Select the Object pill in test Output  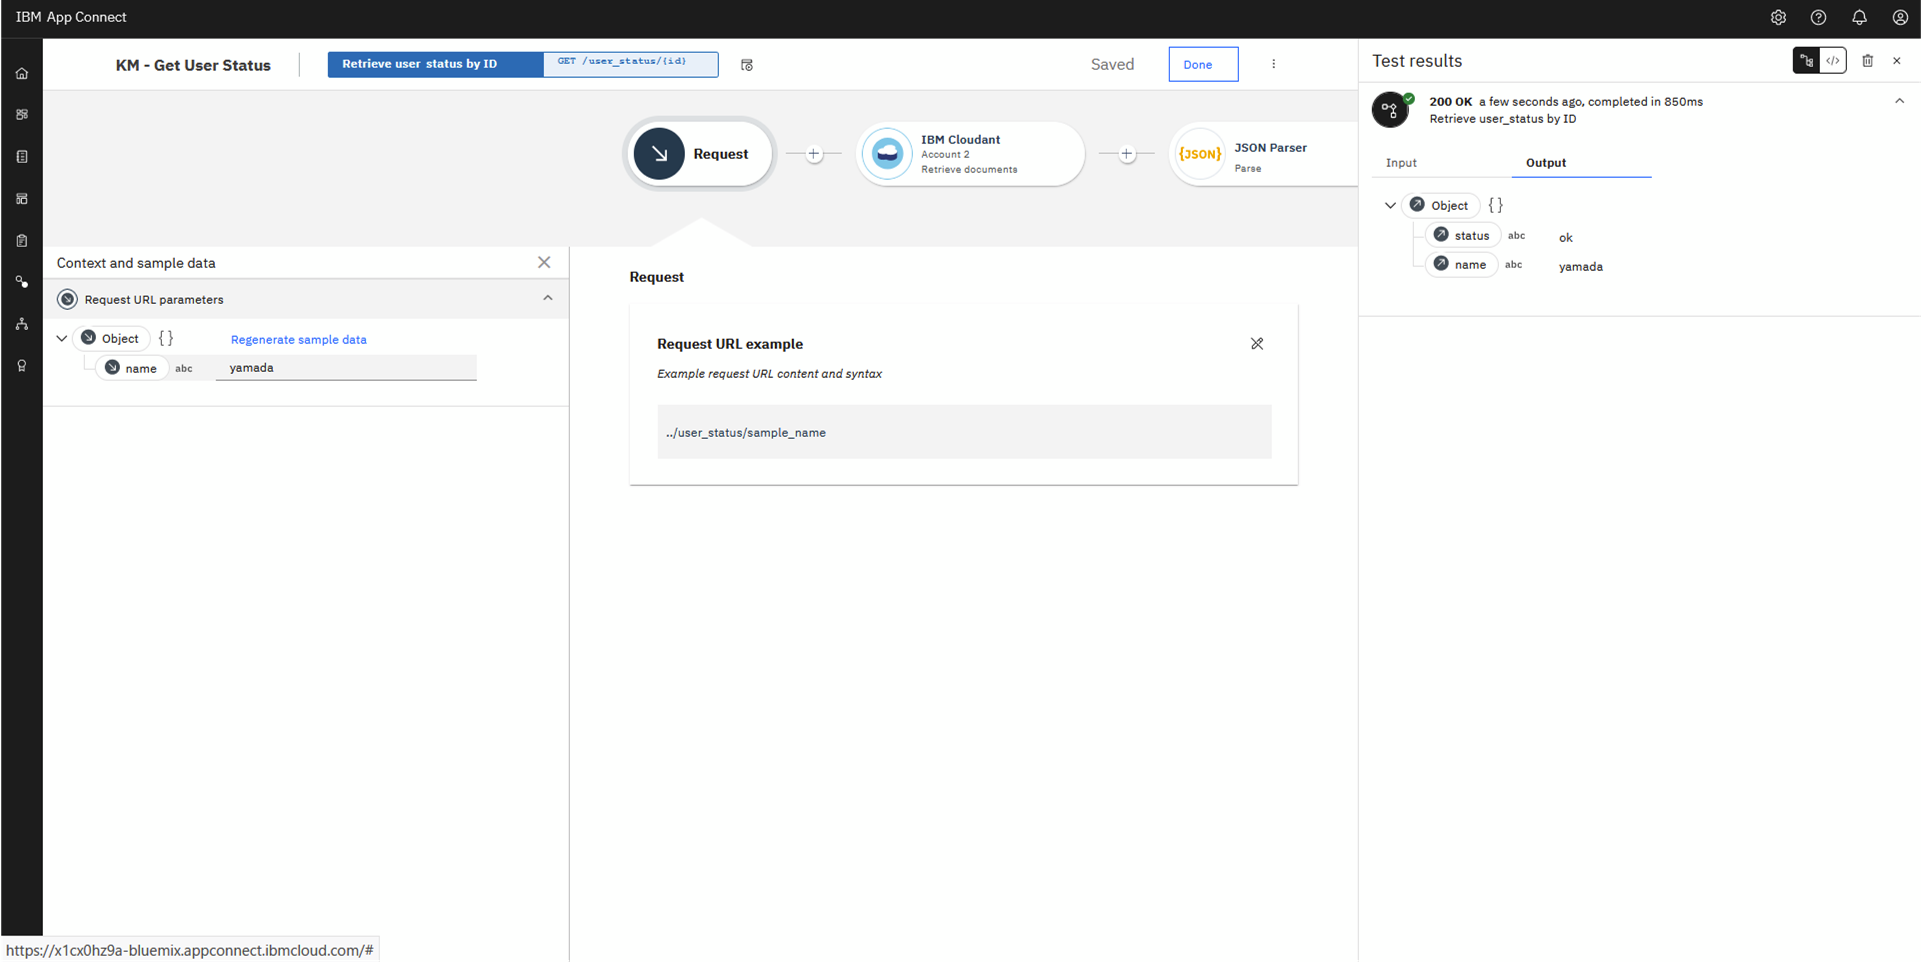[x=1440, y=205]
